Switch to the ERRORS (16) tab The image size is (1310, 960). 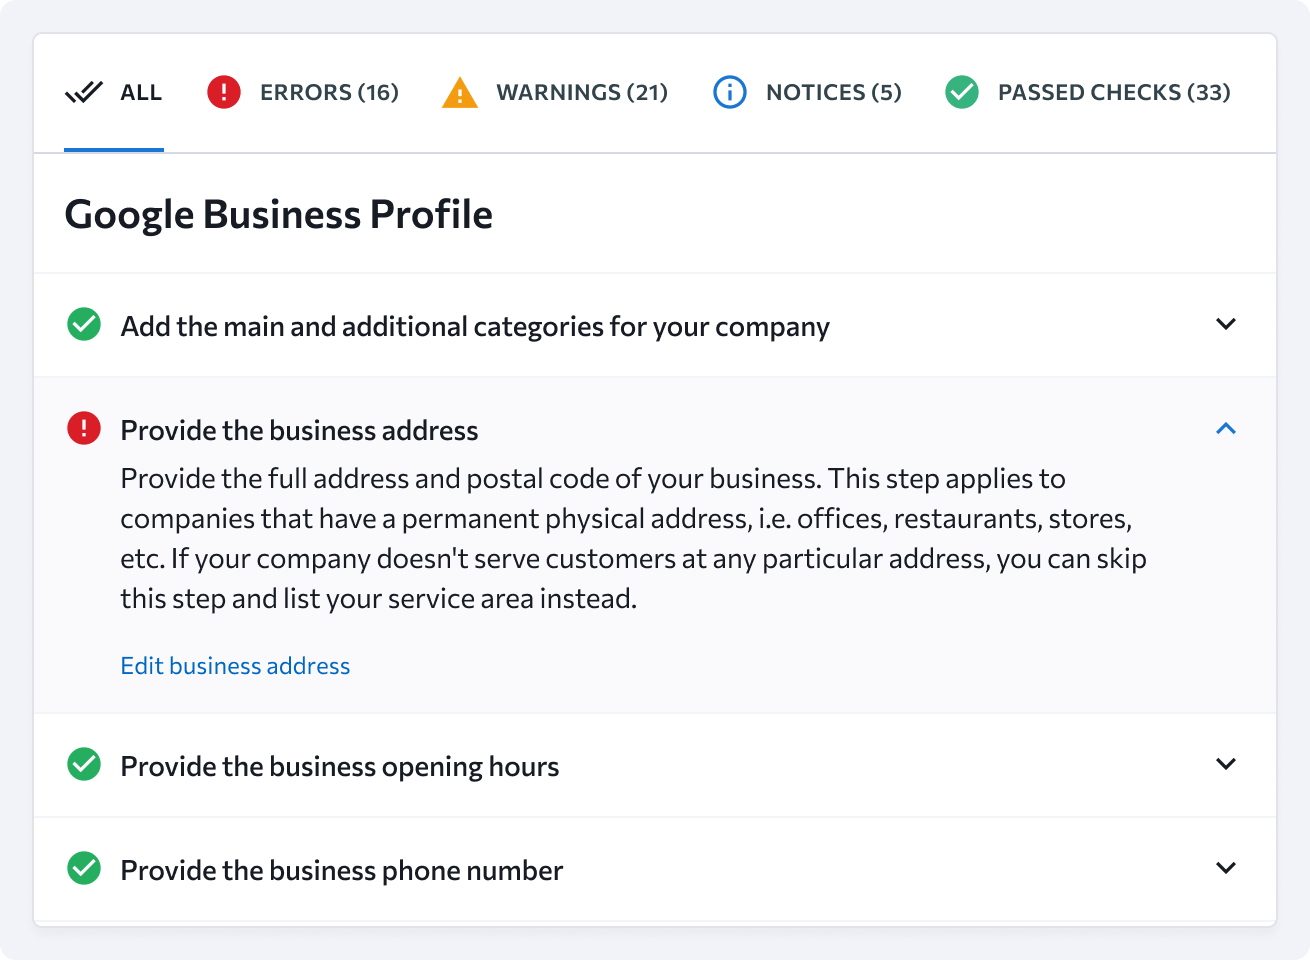point(329,92)
